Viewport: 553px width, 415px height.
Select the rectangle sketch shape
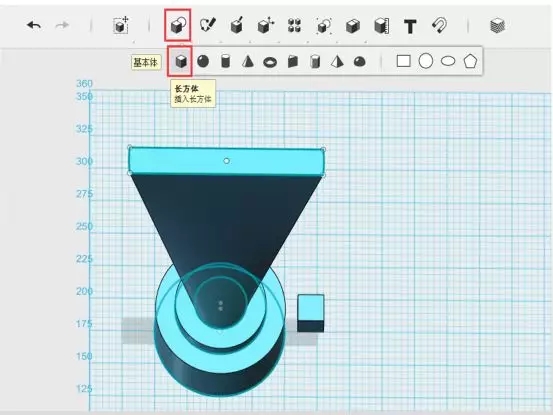pos(403,61)
